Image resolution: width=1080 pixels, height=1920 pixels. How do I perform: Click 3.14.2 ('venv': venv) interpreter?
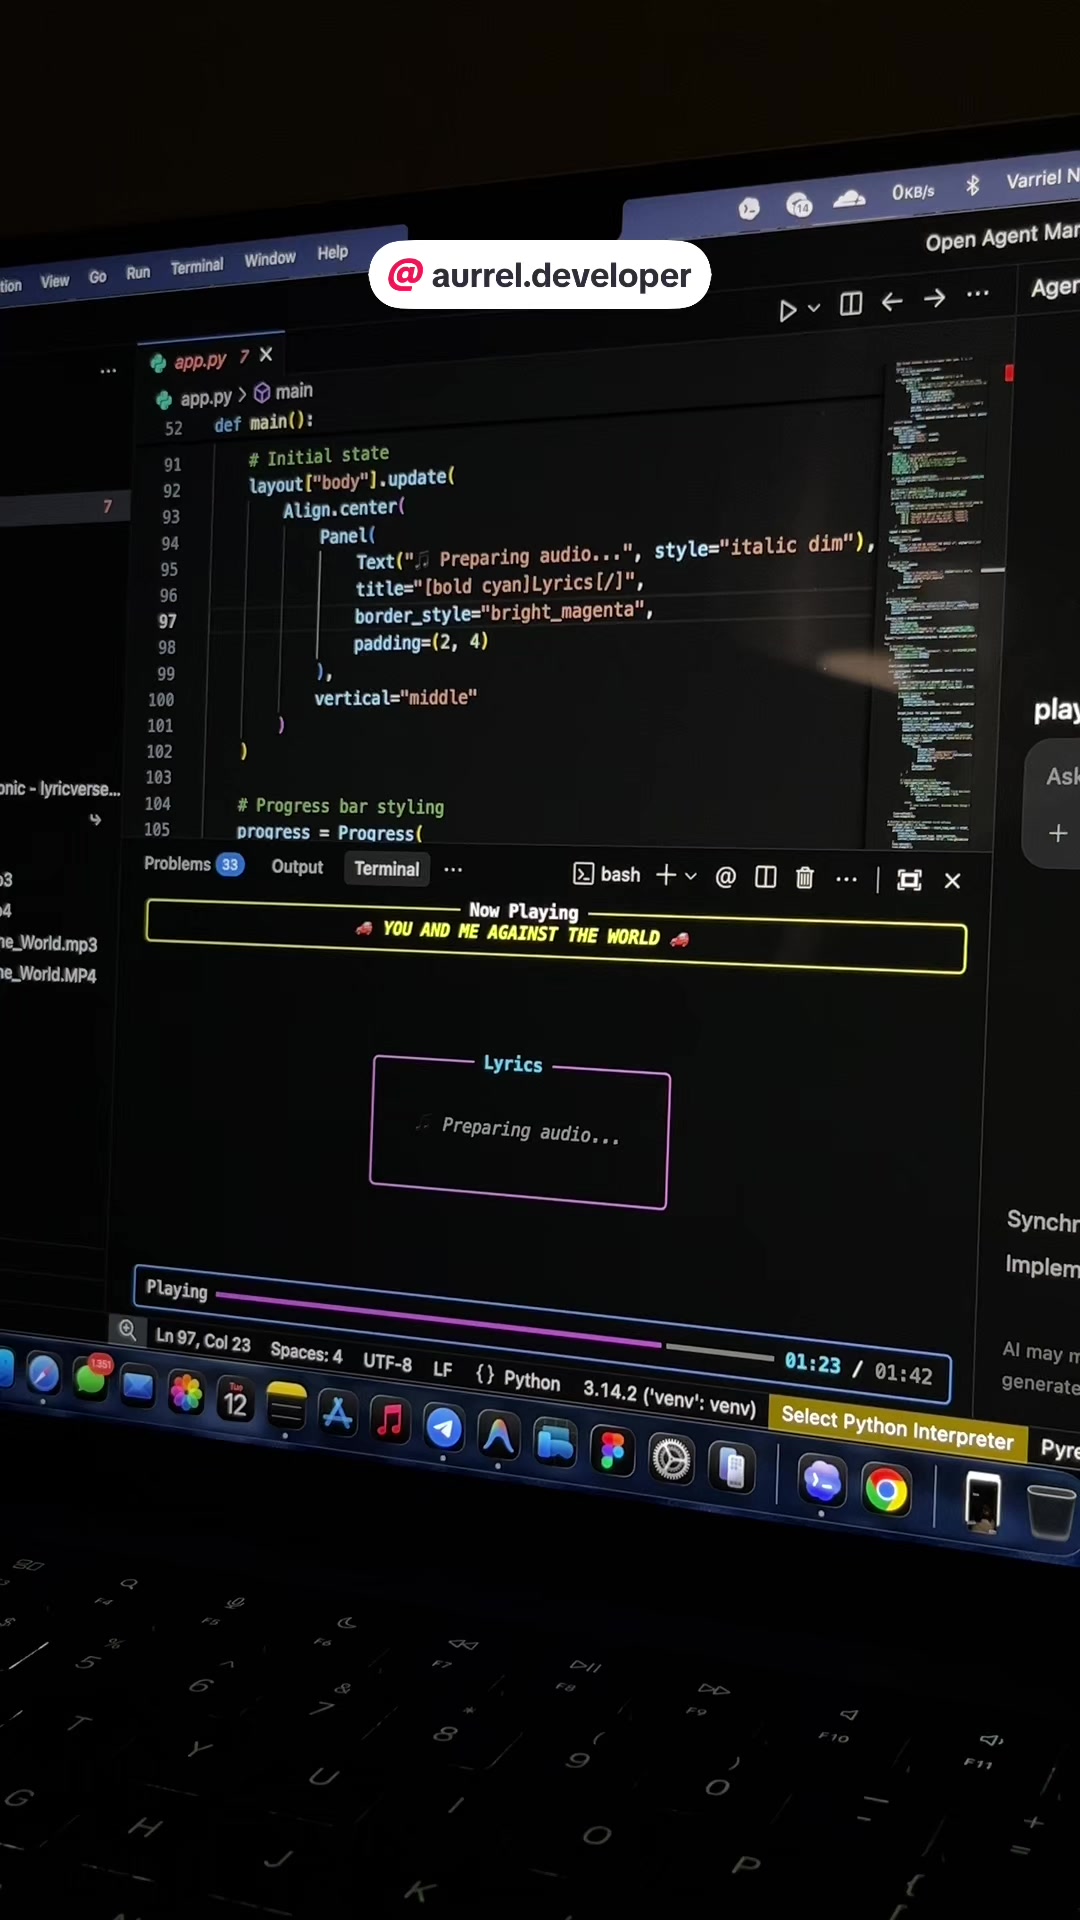click(669, 1398)
